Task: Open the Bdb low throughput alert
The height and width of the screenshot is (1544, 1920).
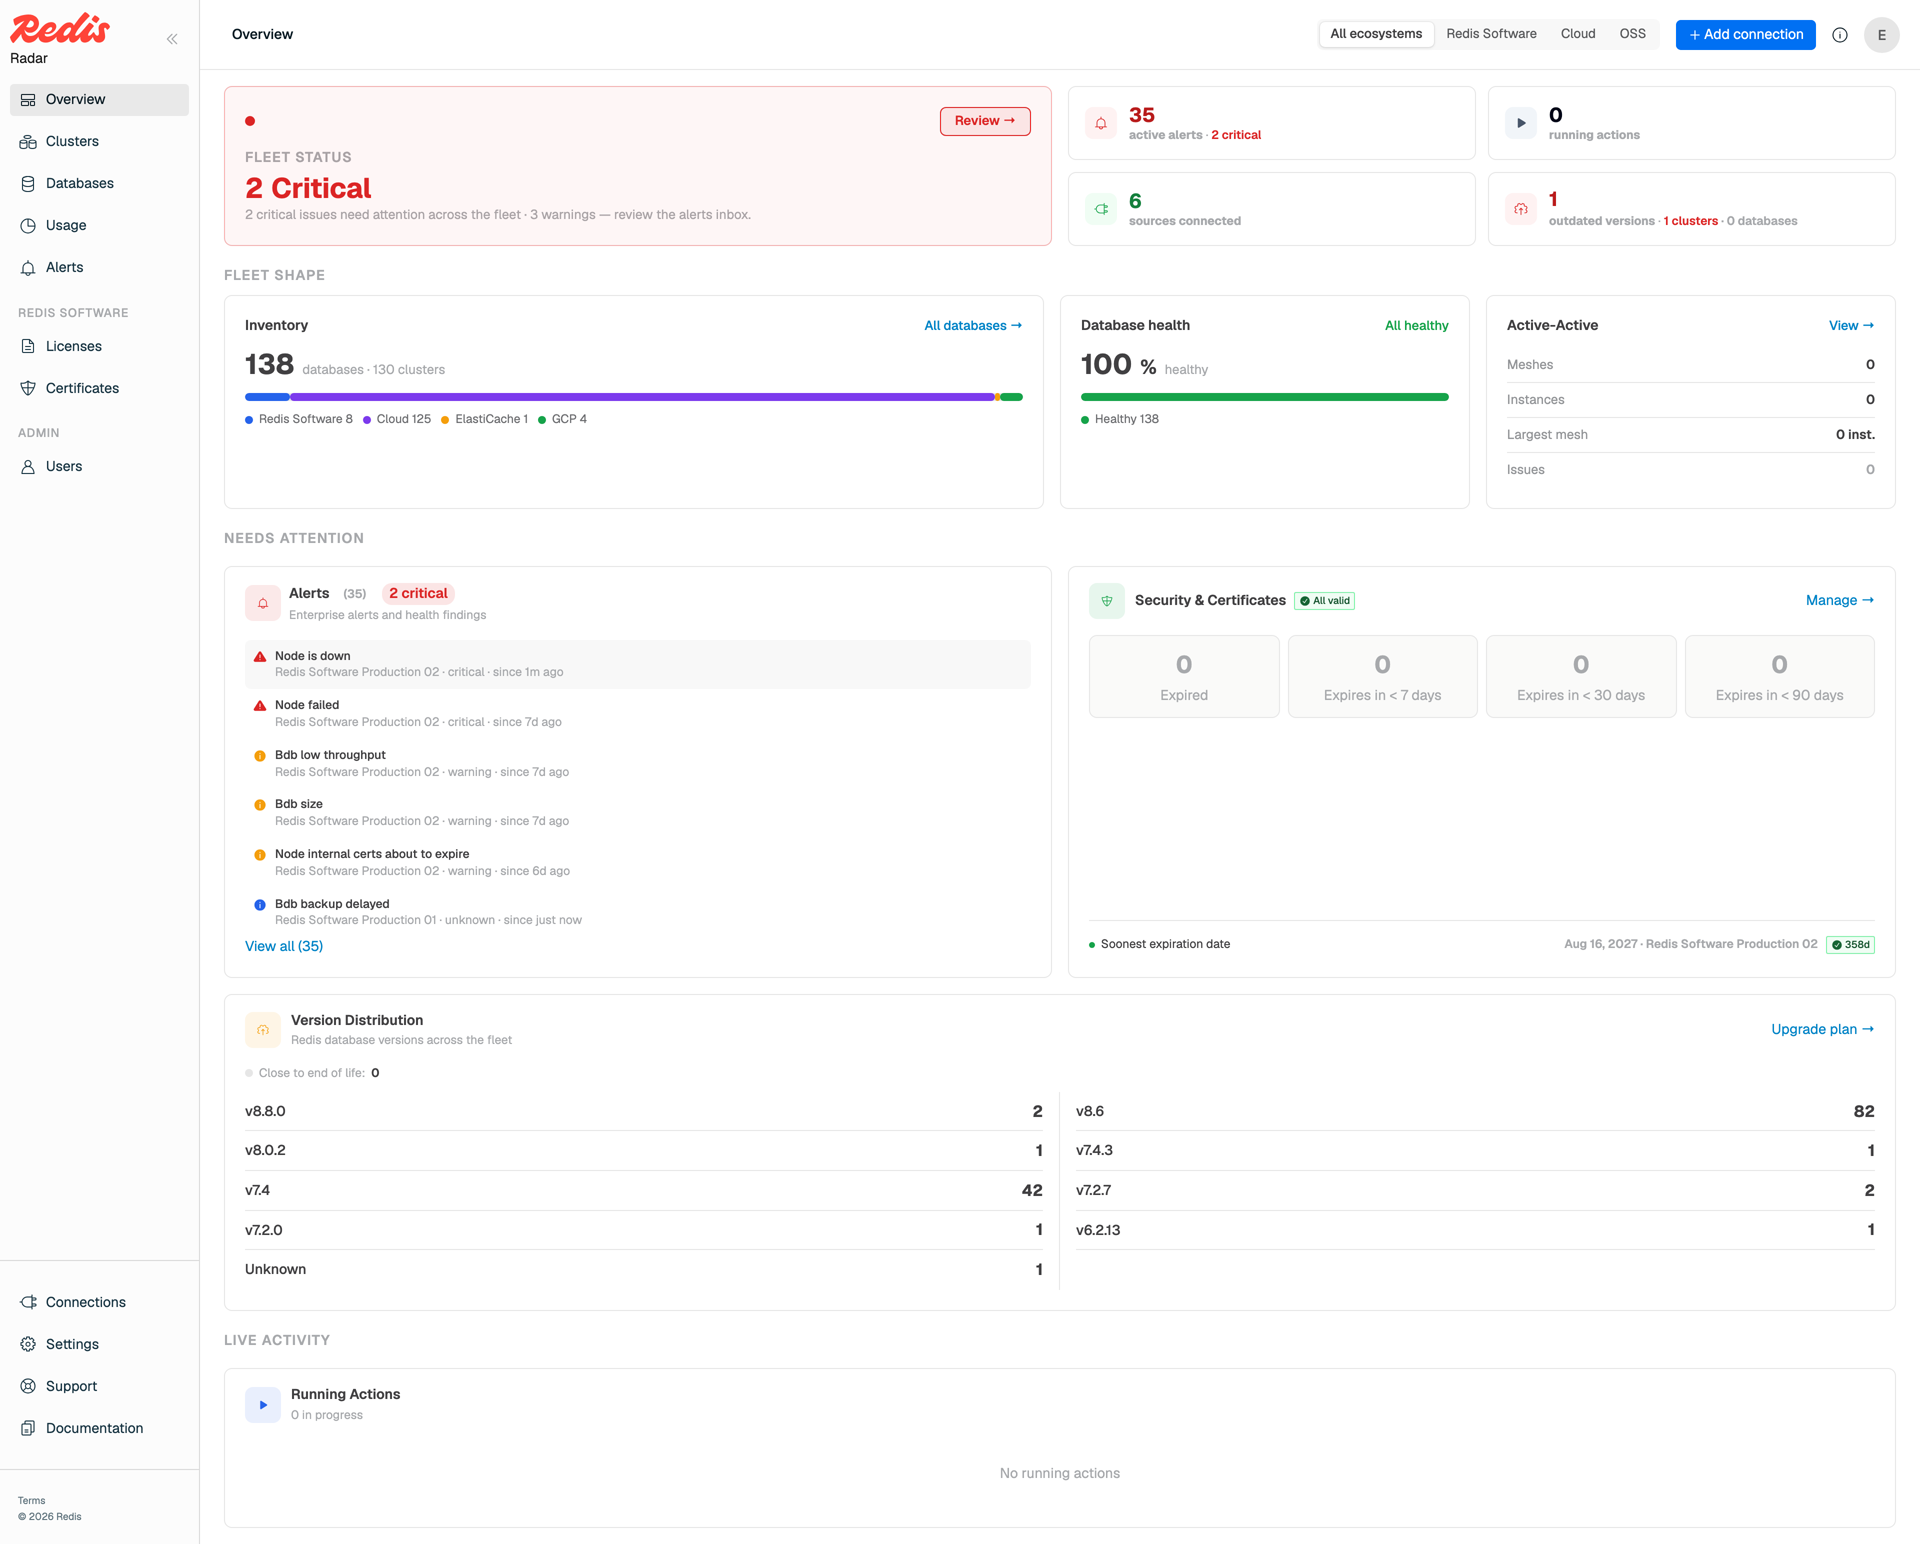Action: pyautogui.click(x=638, y=763)
